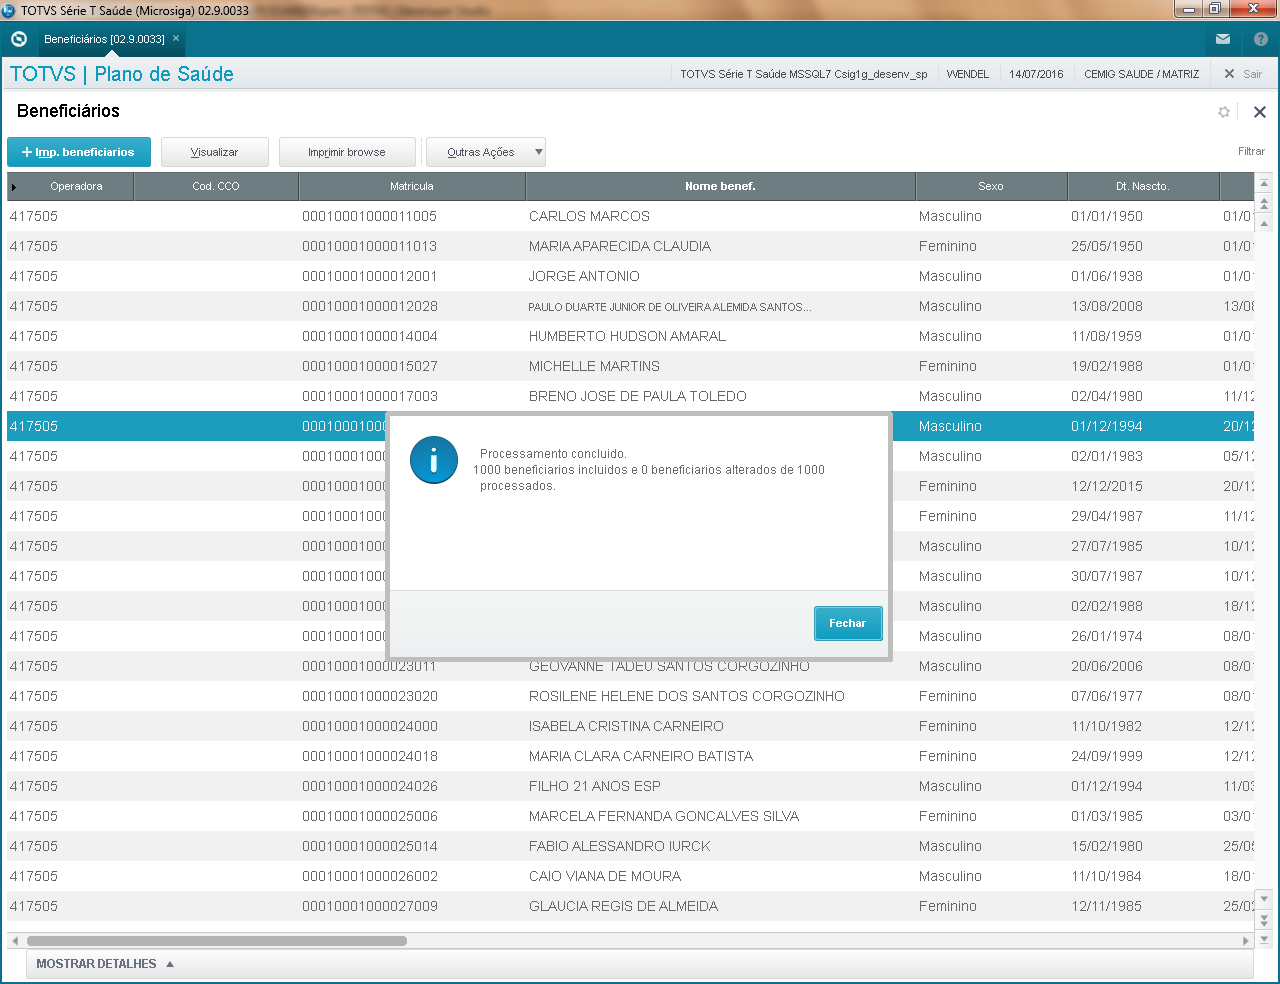Expand the Outras Ações dropdown
This screenshot has width=1280, height=984.
pyautogui.click(x=486, y=152)
